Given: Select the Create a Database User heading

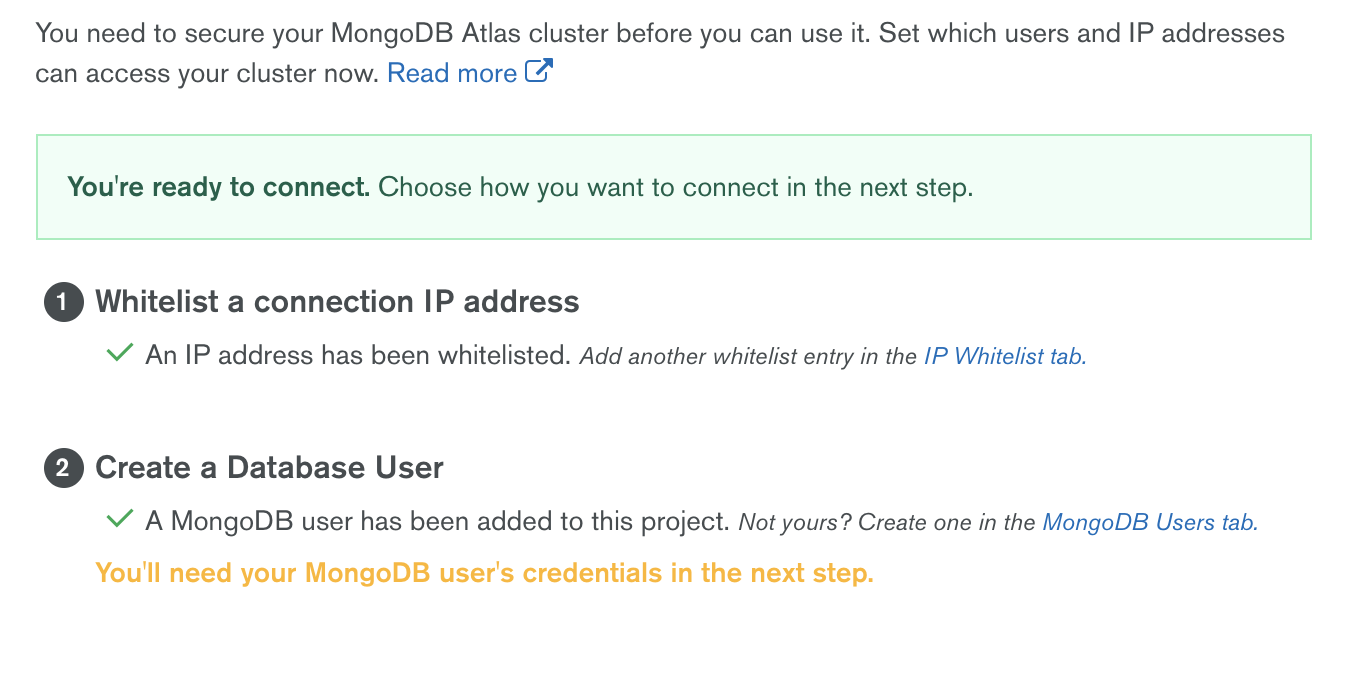Looking at the screenshot, I should 269,468.
